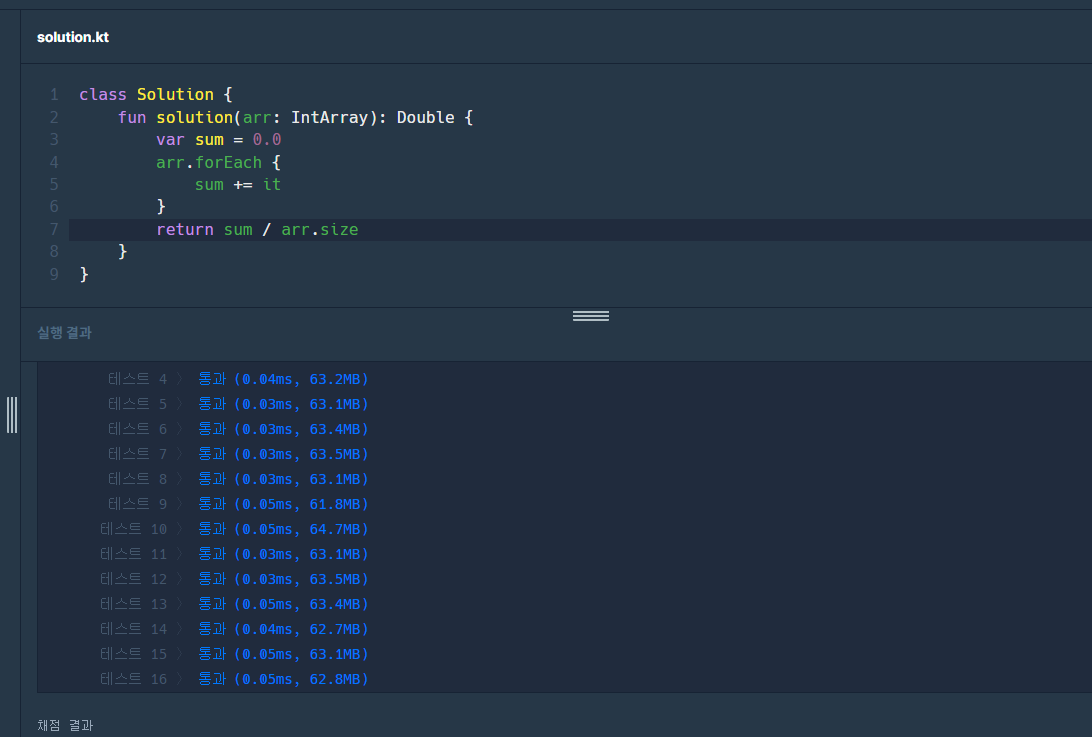1092x737 pixels.
Task: Click the vertical sidebar grip handle
Action: click(x=12, y=415)
